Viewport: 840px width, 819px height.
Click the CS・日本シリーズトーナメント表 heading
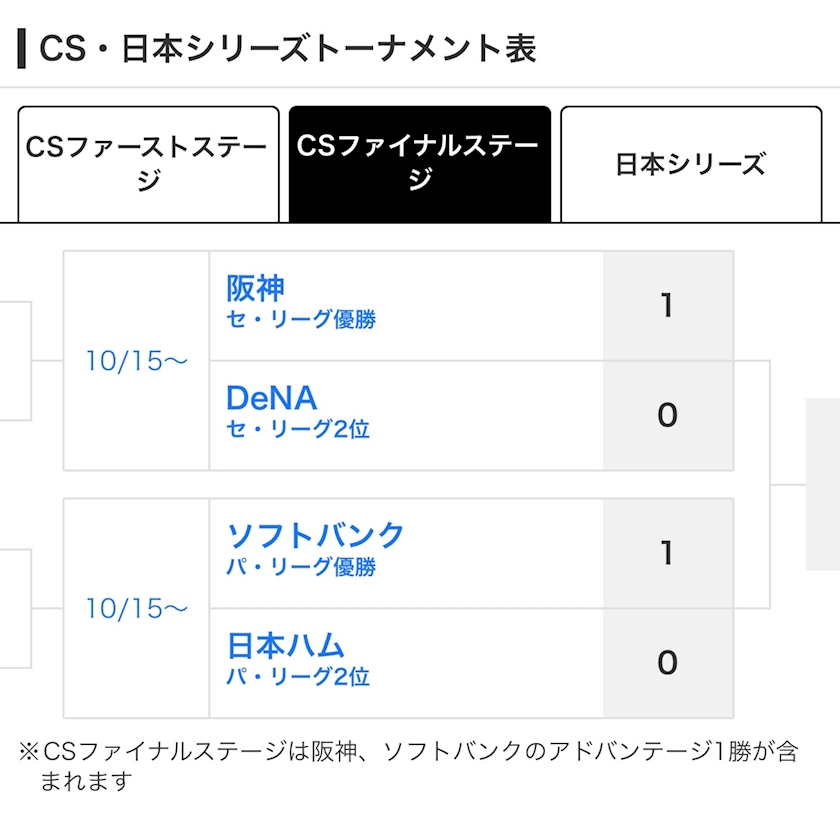287,48
